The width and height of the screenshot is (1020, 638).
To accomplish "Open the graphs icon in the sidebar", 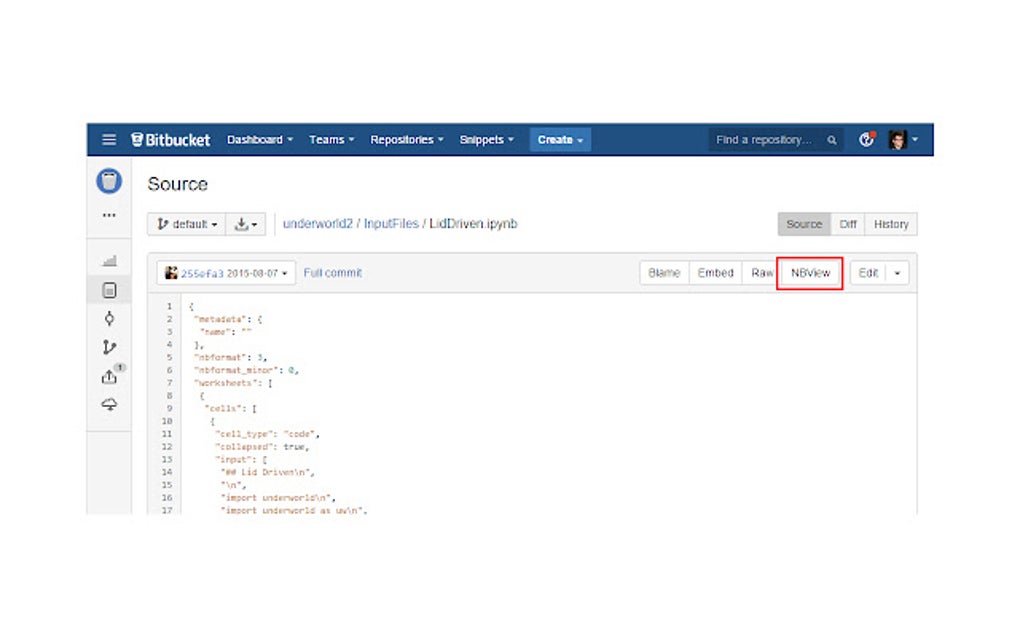I will point(109,259).
